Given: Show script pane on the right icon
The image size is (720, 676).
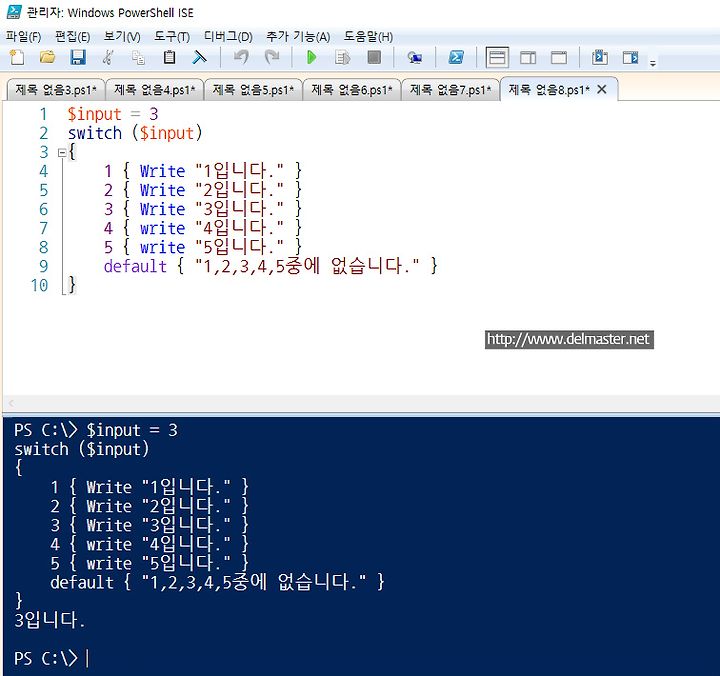Looking at the screenshot, I should point(528,58).
